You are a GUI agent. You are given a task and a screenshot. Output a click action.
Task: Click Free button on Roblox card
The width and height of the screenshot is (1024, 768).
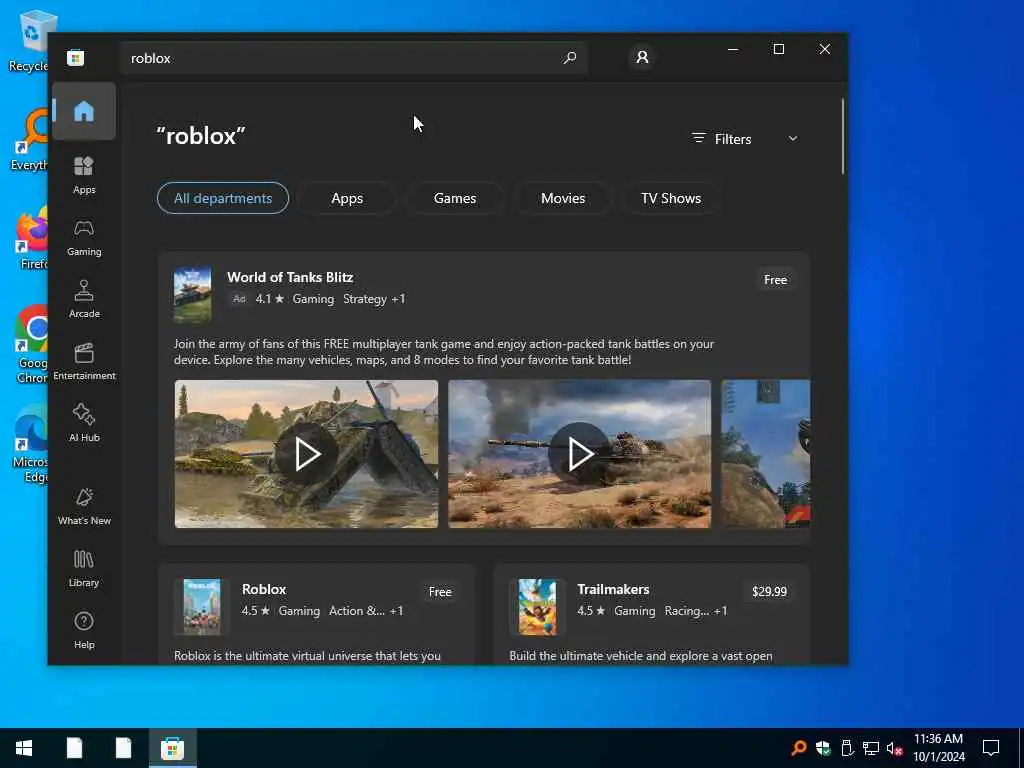(x=440, y=592)
